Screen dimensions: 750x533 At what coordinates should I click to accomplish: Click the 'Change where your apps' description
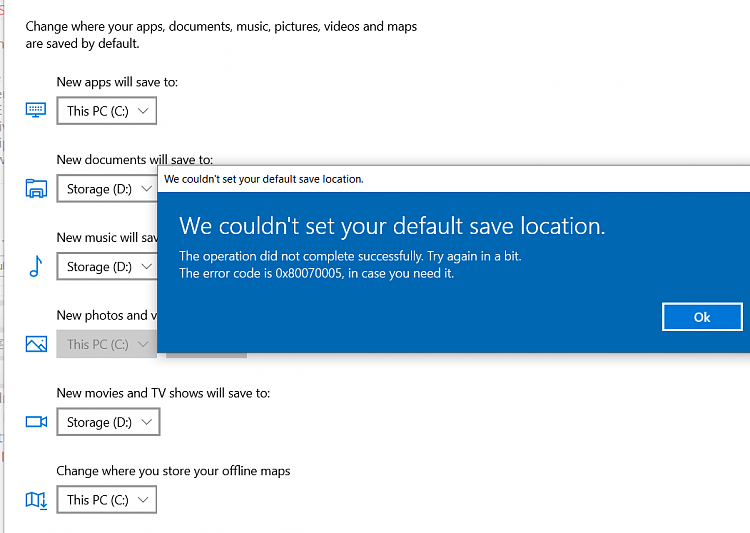click(x=221, y=35)
